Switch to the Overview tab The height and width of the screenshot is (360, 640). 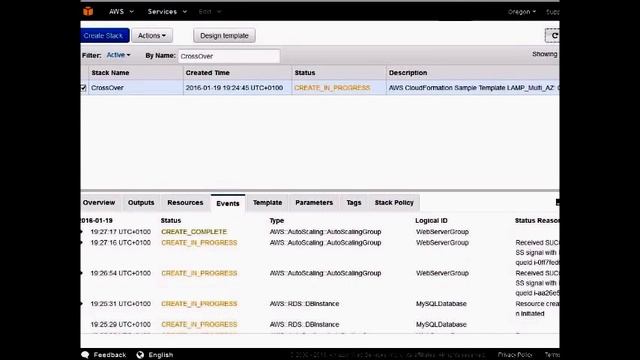(x=99, y=202)
